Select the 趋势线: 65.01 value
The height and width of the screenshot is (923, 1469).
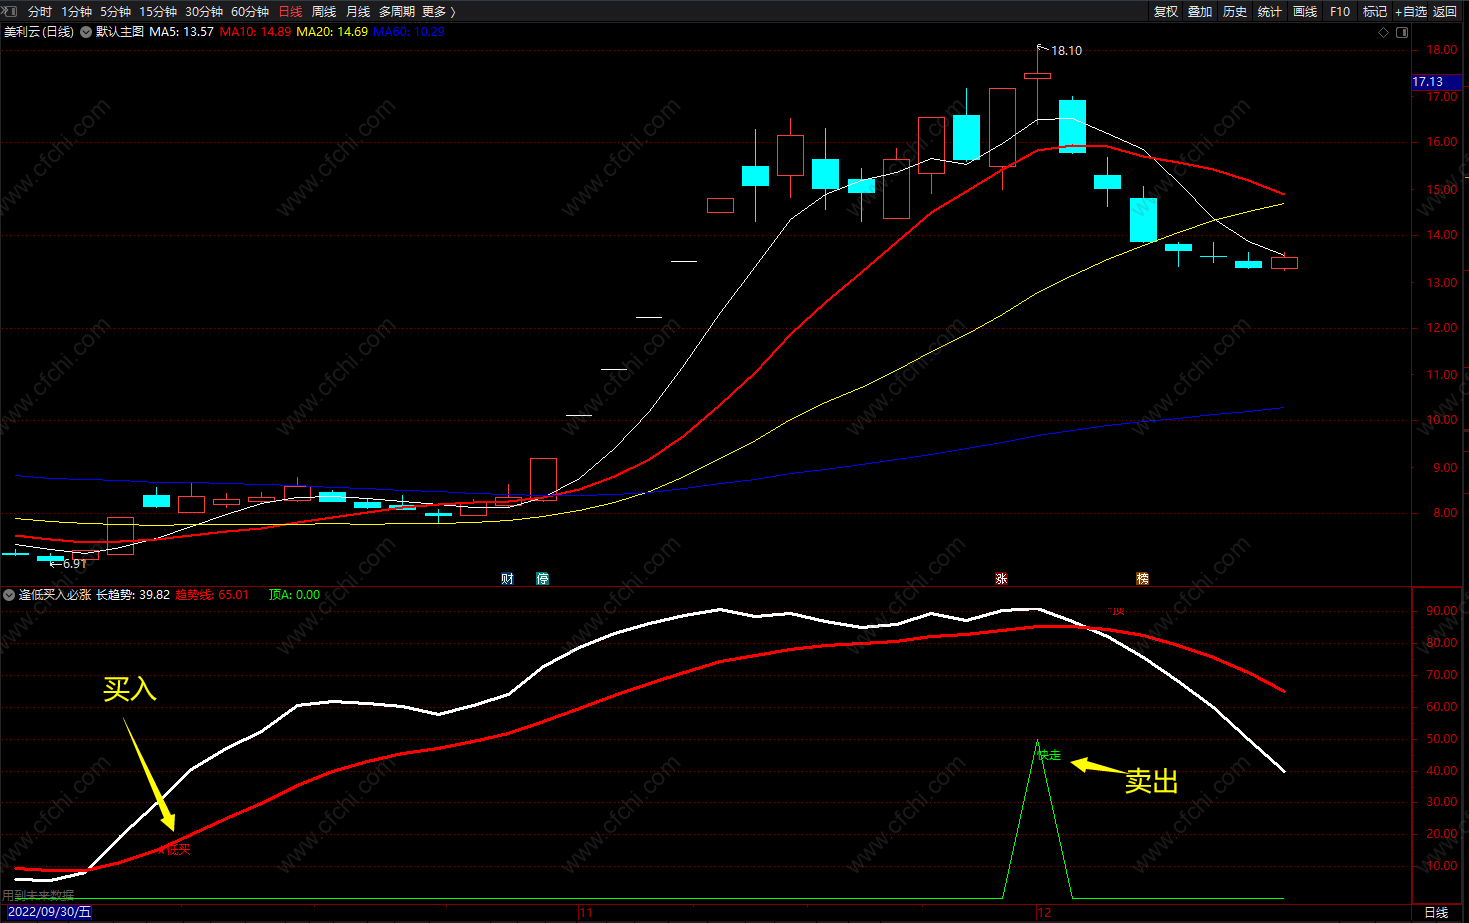pyautogui.click(x=212, y=594)
